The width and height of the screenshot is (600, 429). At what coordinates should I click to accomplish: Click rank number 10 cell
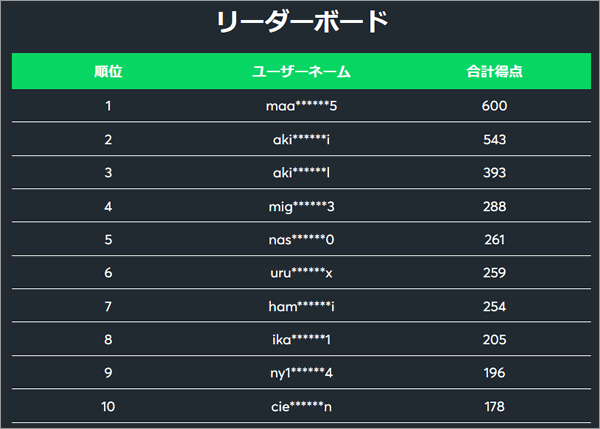click(108, 406)
